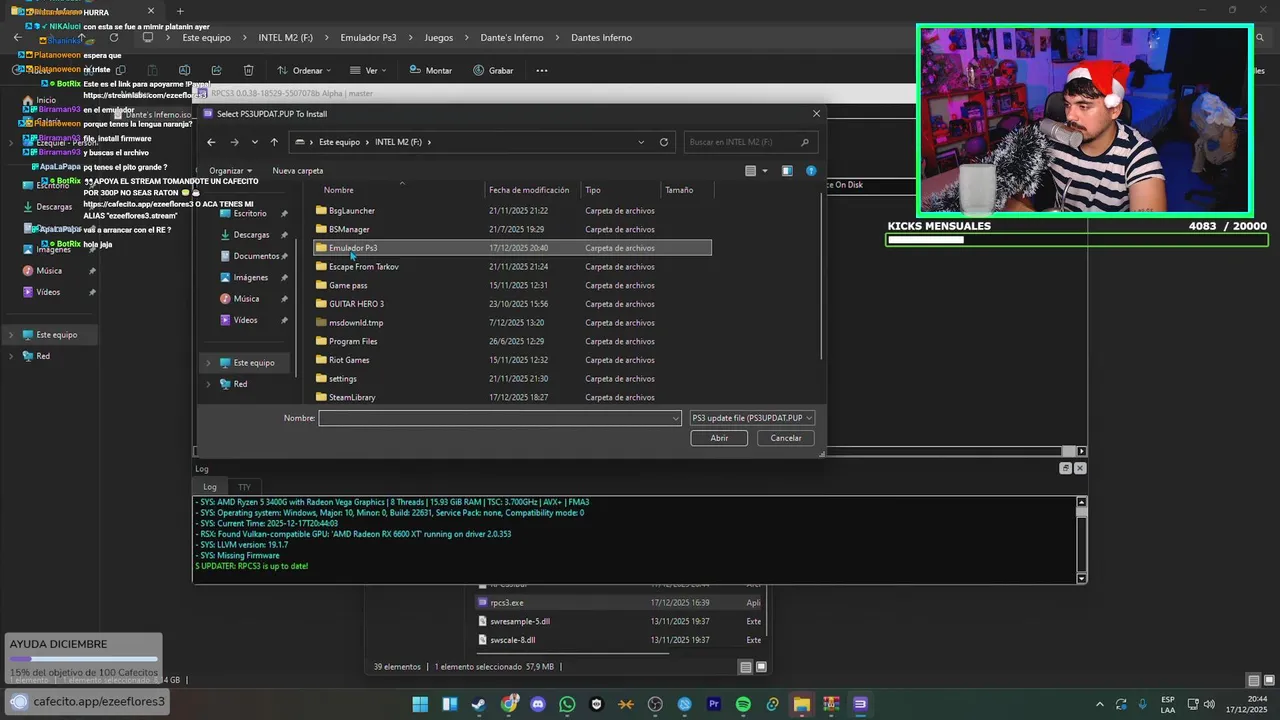The width and height of the screenshot is (1280, 720).
Task: Click the Cancelar button
Action: pos(786,438)
